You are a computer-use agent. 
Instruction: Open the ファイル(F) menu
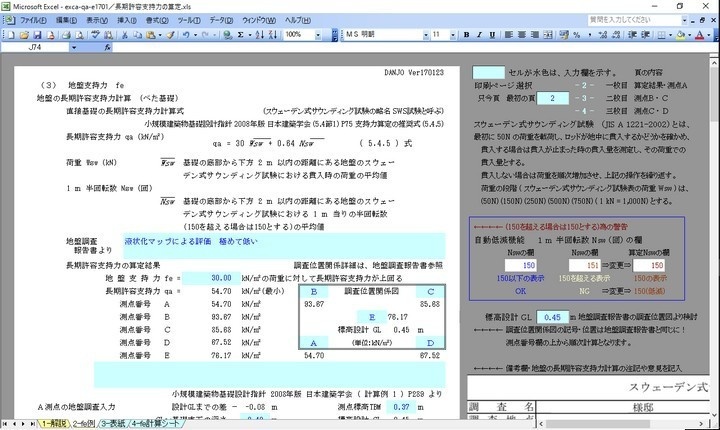click(33, 20)
